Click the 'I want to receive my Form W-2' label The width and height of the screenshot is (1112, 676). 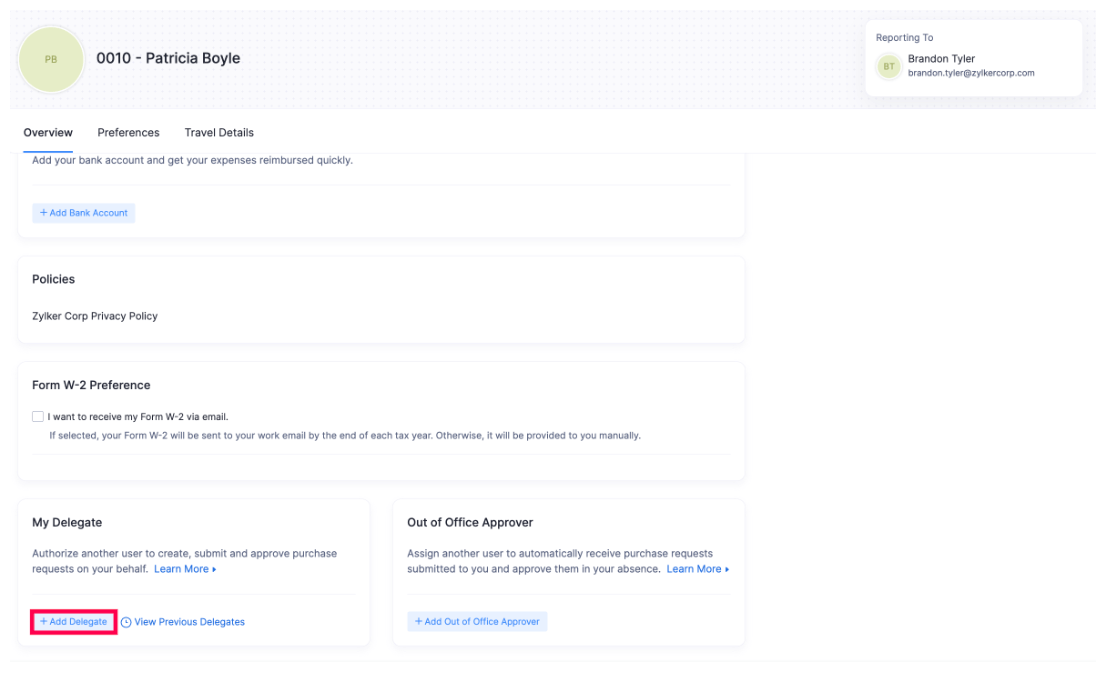(x=138, y=417)
